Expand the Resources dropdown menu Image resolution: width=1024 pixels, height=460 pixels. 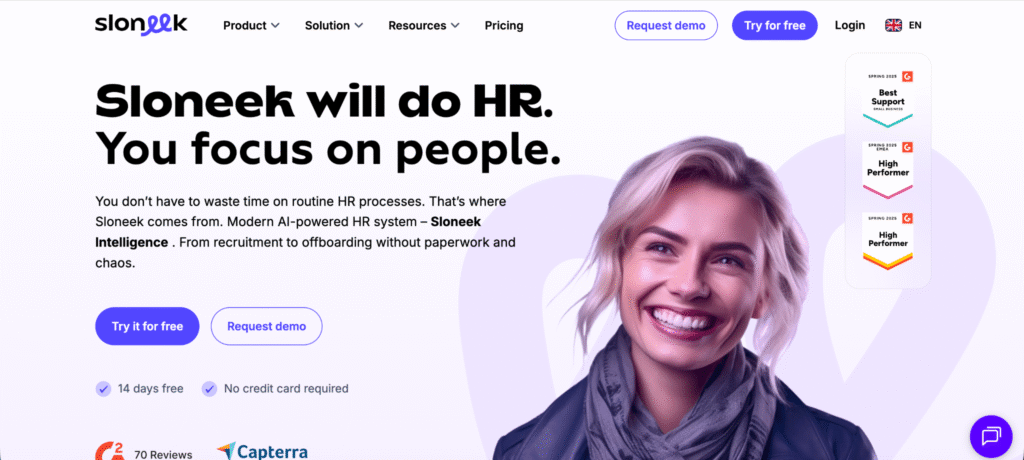coord(424,25)
